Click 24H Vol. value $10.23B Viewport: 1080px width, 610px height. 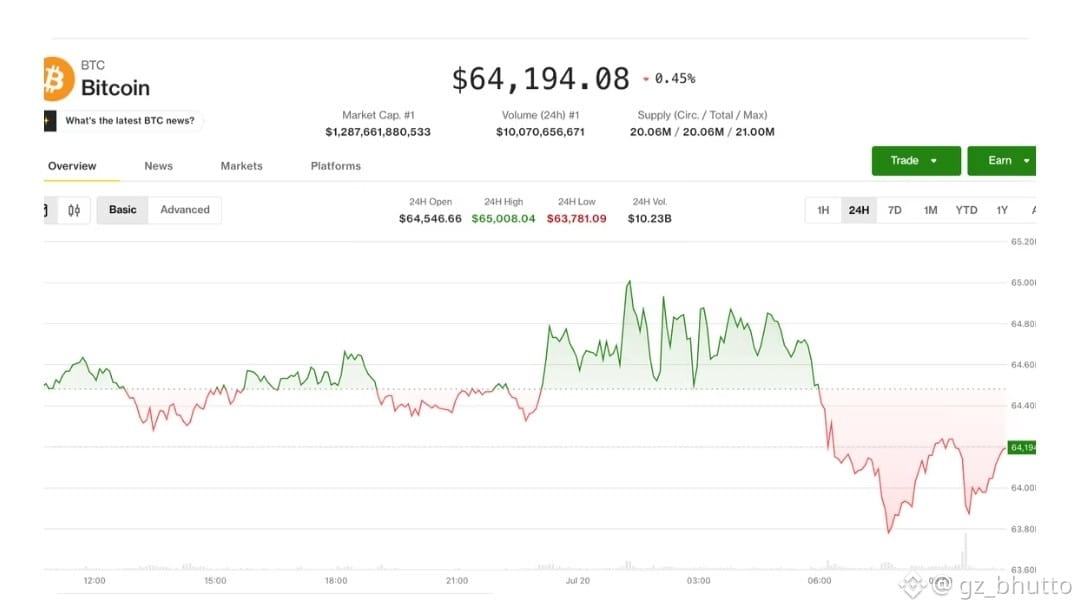coord(650,218)
